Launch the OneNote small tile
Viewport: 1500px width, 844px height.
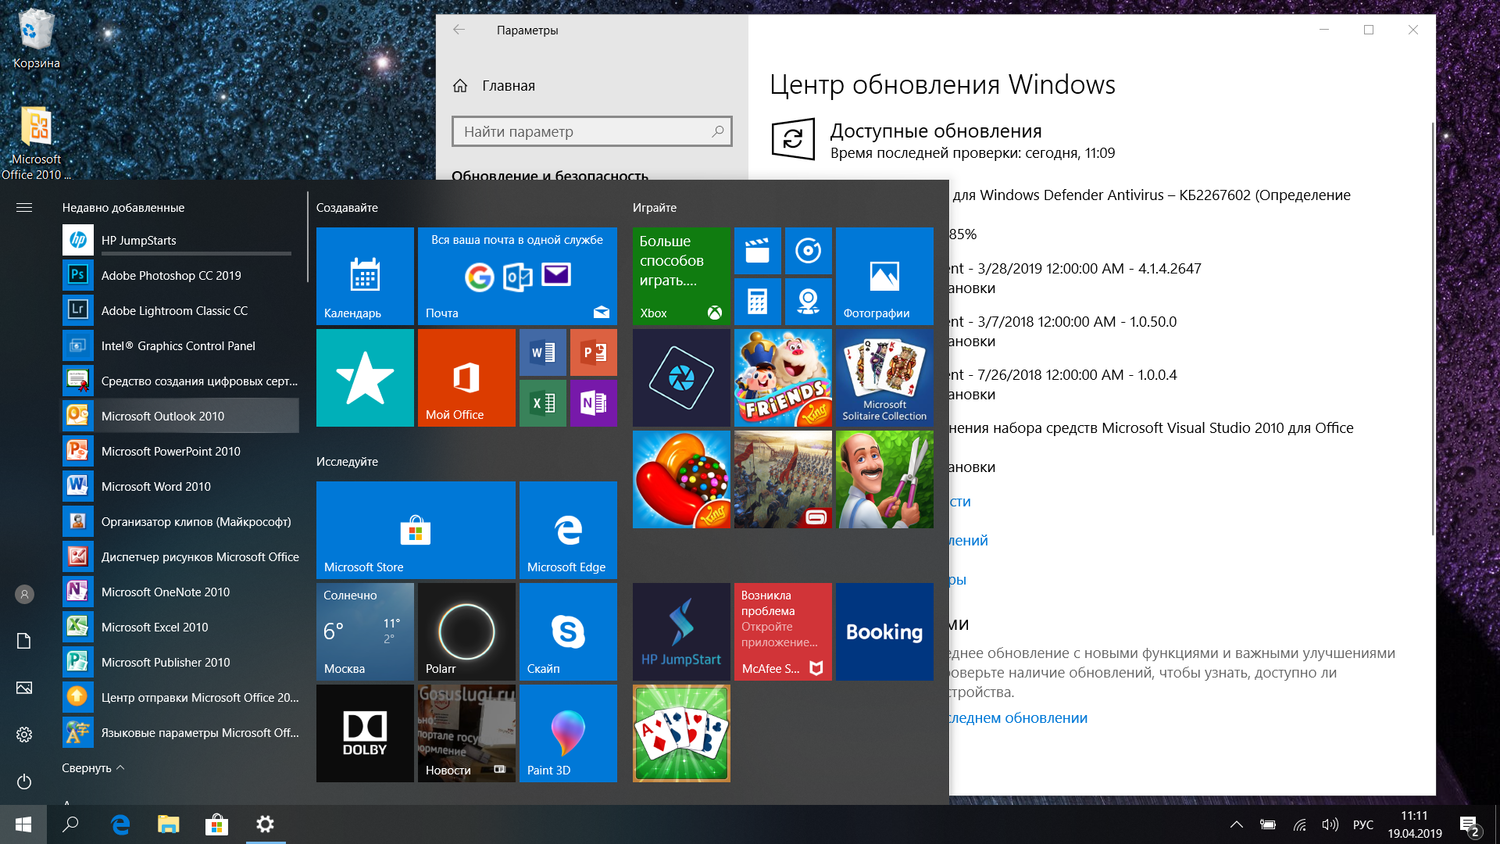click(594, 403)
